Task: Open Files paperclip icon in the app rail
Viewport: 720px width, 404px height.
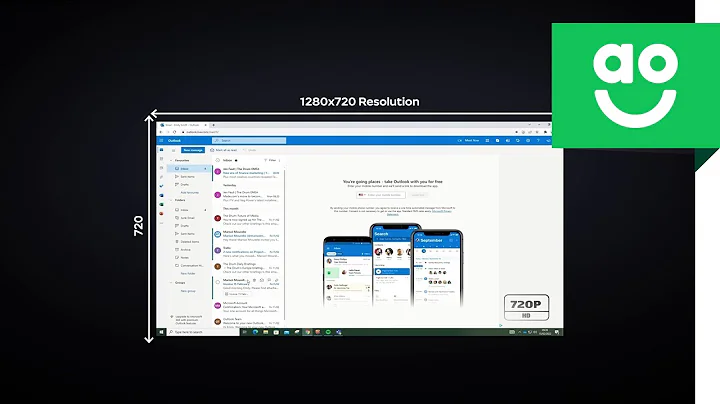Action: click(161, 177)
